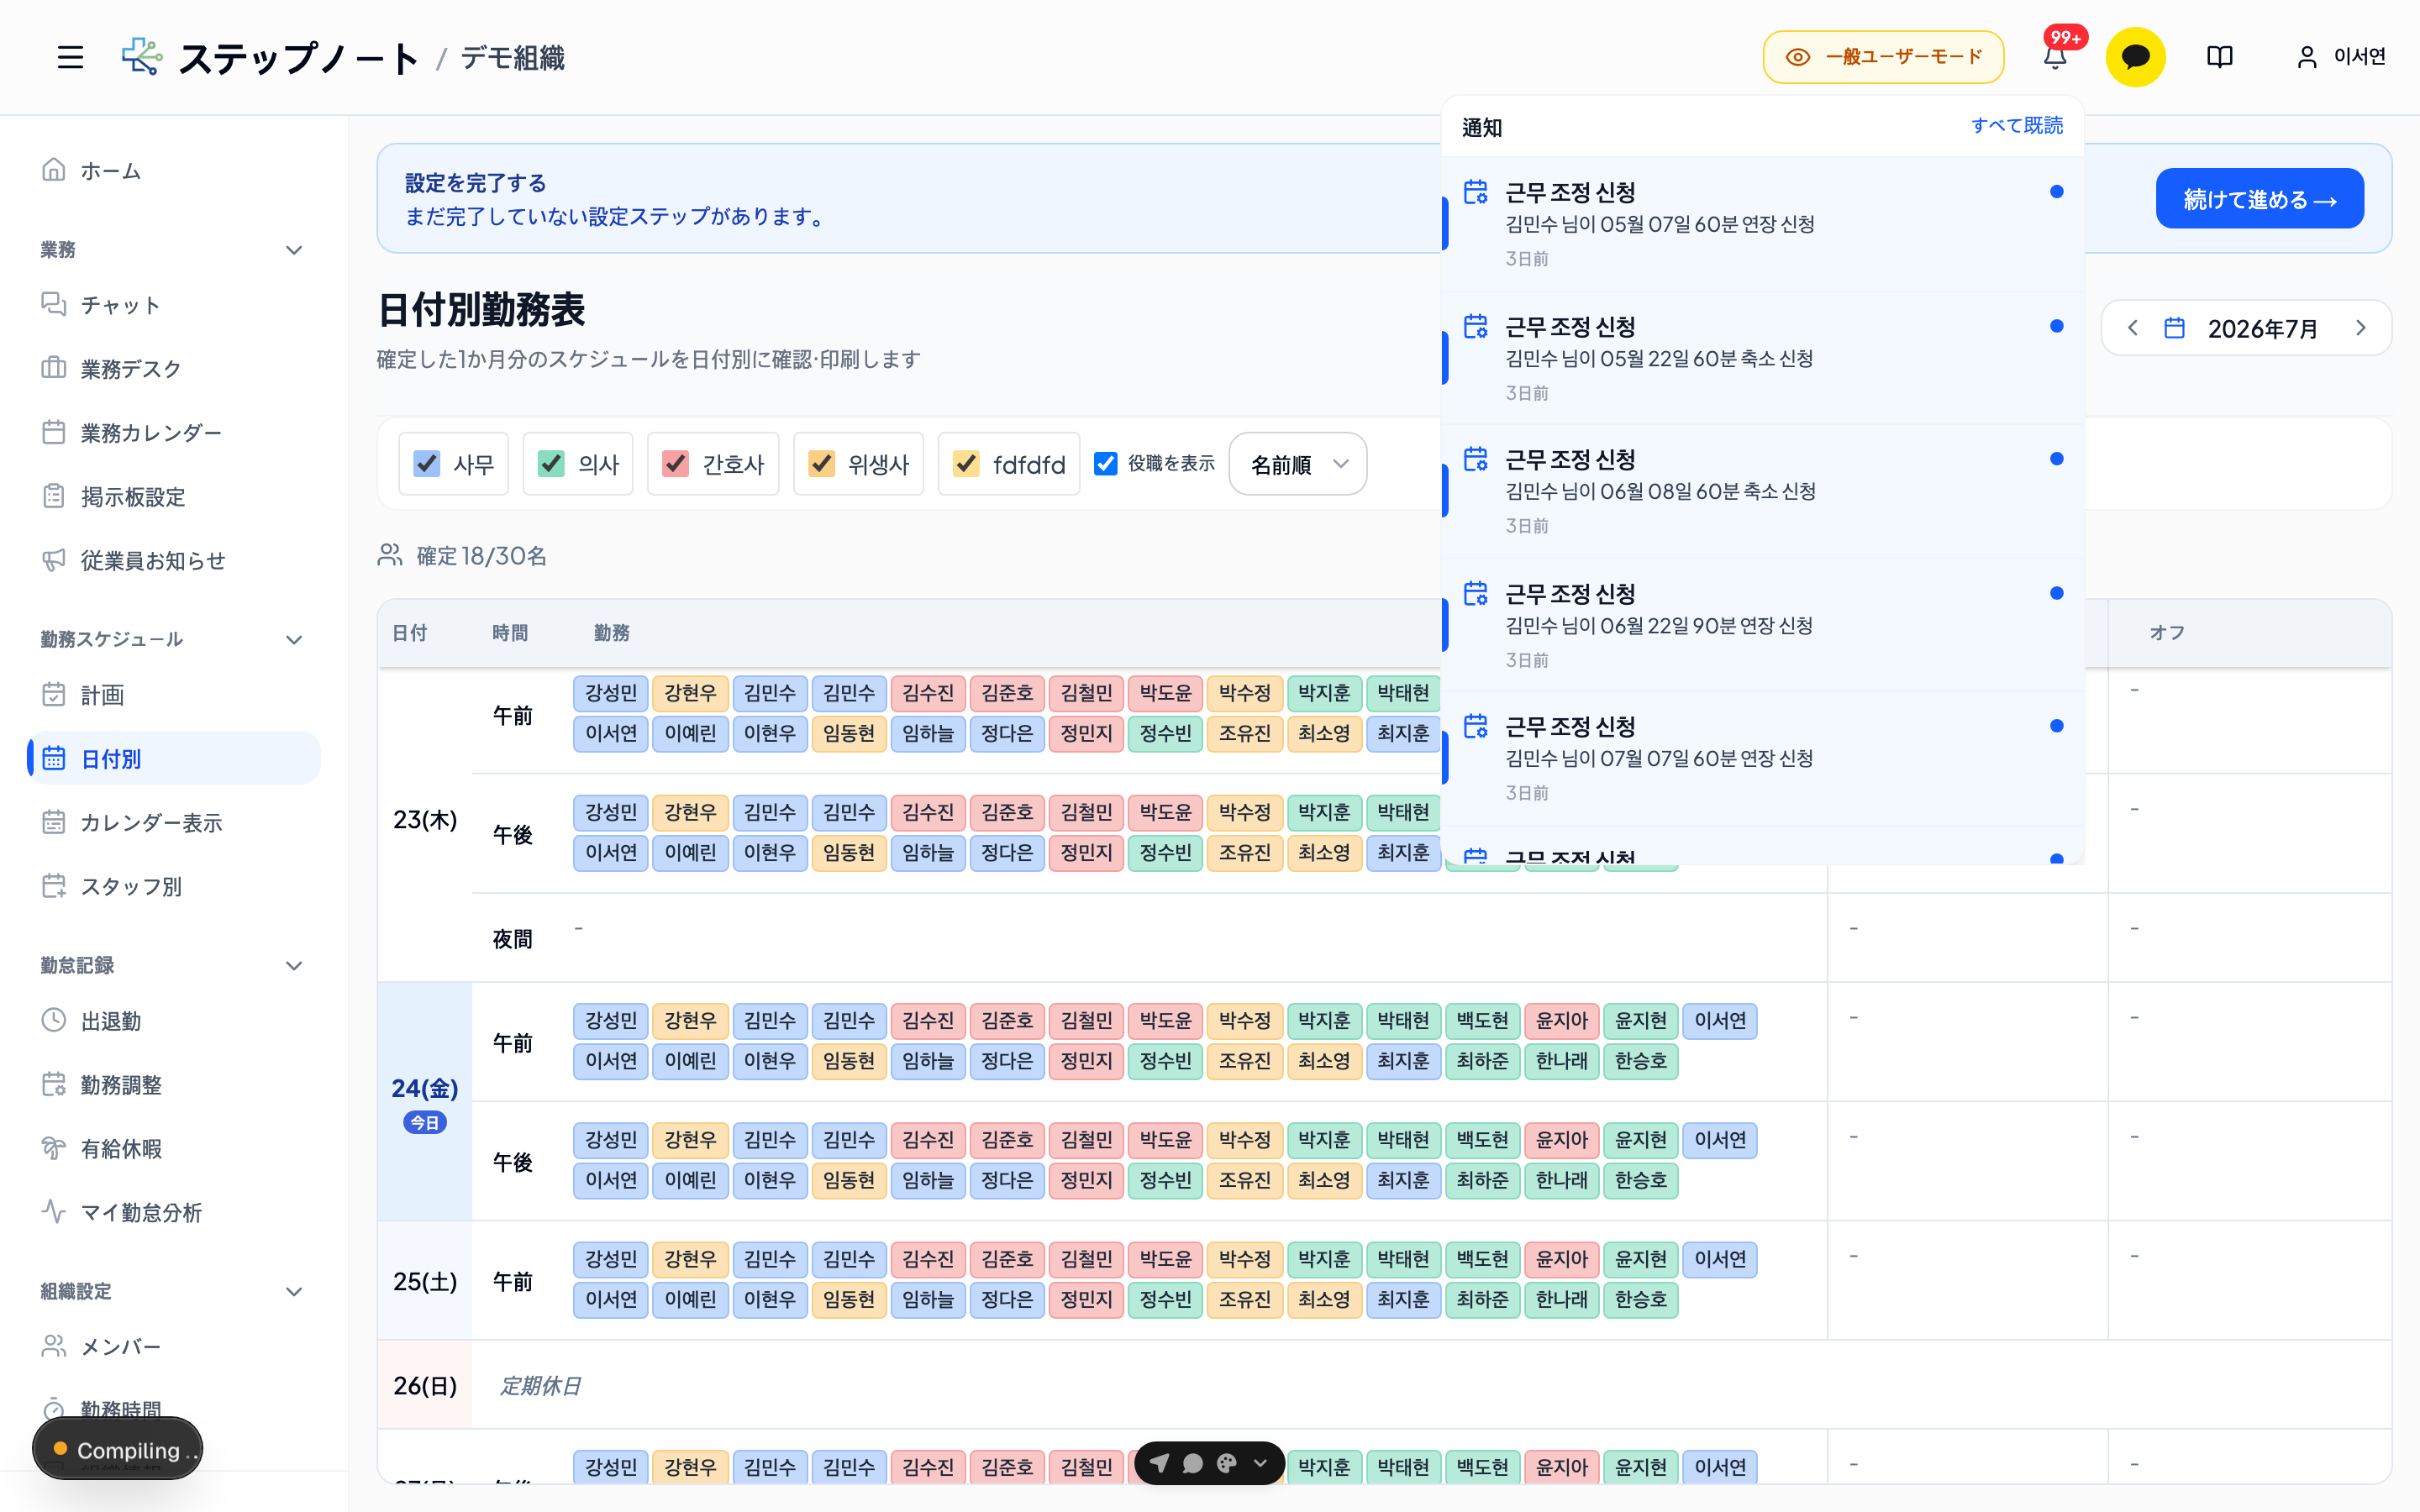Toggle the 의사 checkbox
Image resolution: width=2420 pixels, height=1512 pixels.
(551, 464)
